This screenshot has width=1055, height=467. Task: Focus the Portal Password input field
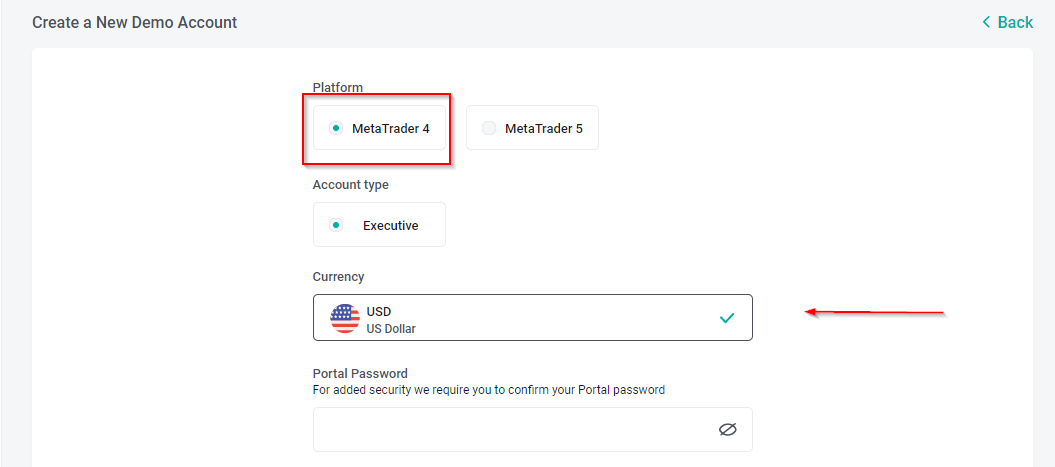pyautogui.click(x=533, y=429)
